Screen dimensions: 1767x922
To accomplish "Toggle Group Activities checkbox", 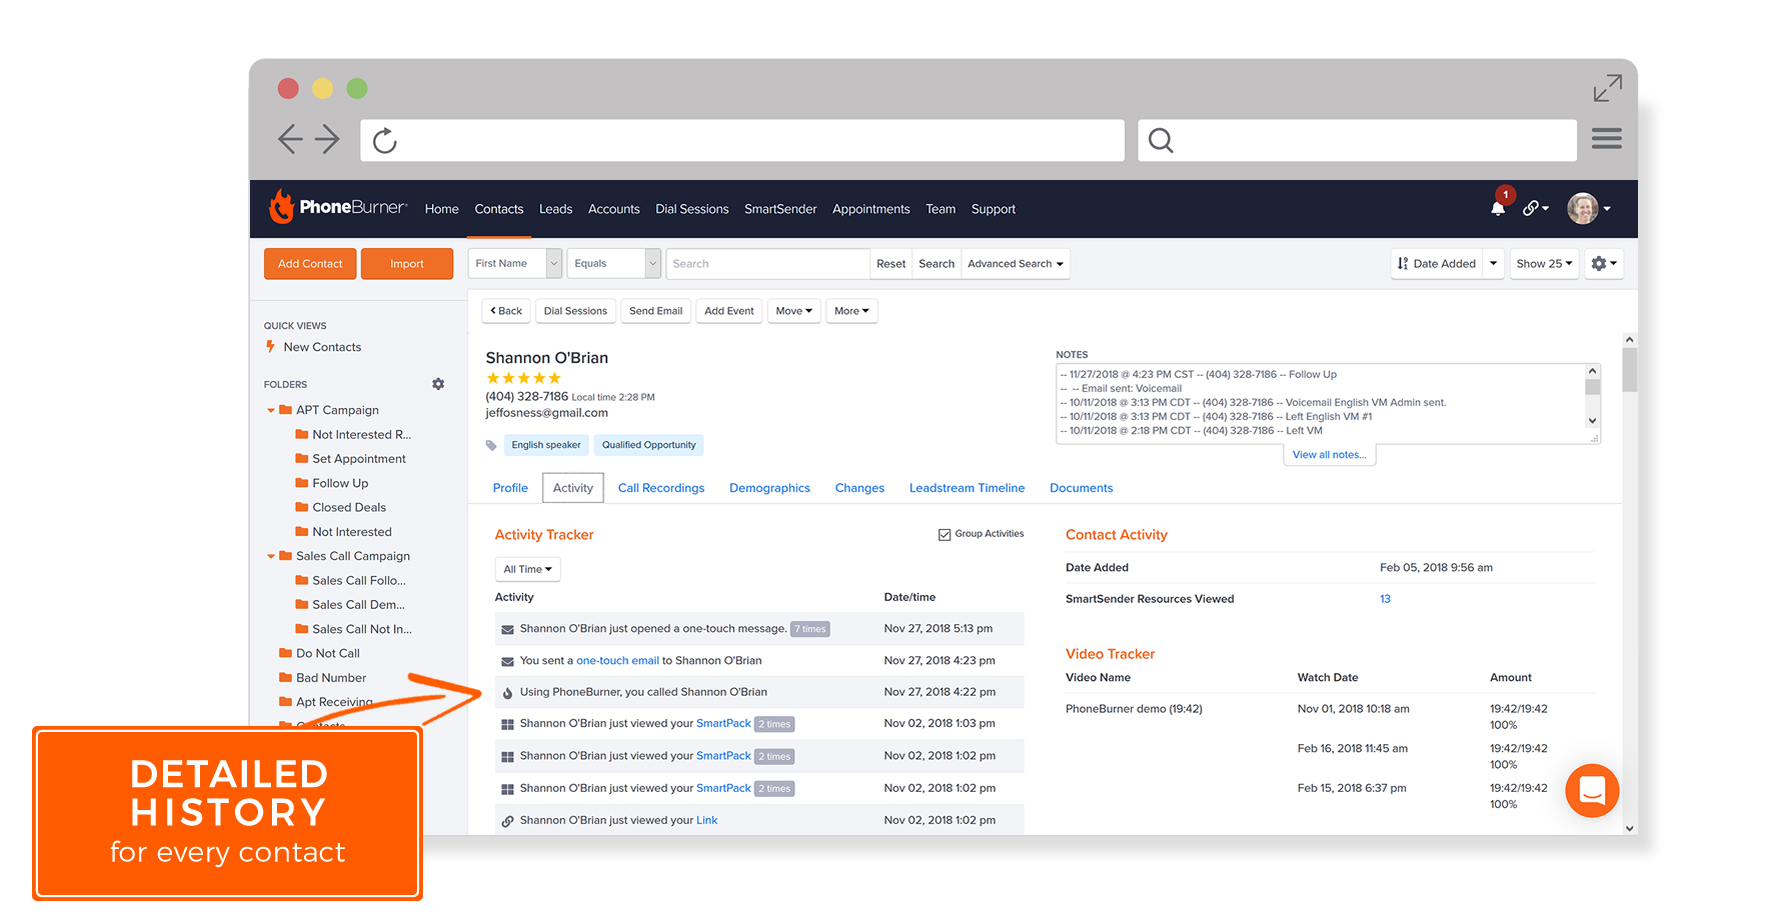I will point(944,534).
